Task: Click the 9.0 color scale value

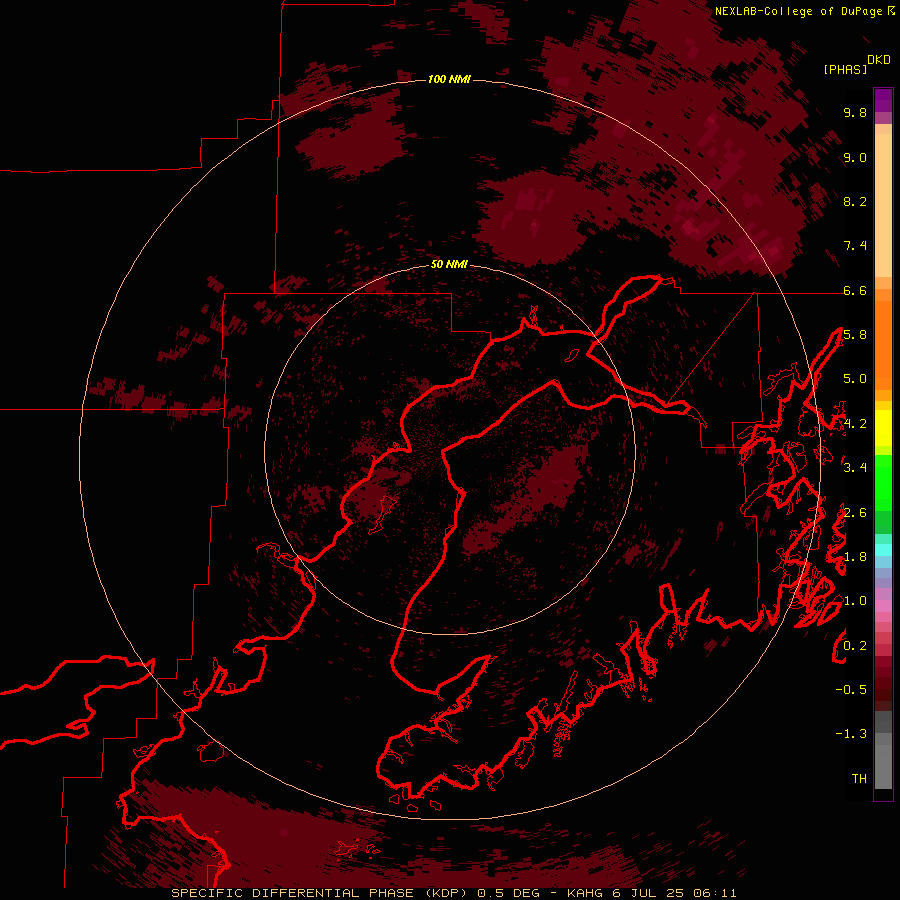Action: 855,157
